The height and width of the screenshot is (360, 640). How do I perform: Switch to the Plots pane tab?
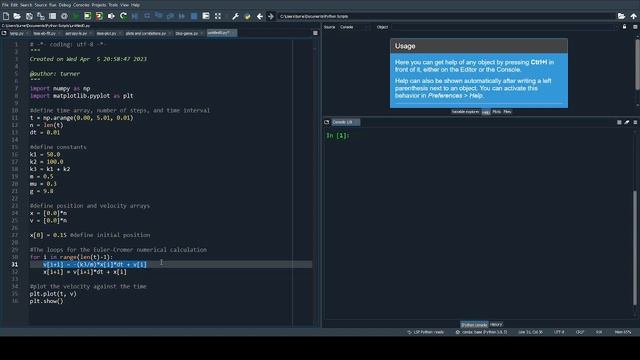(x=496, y=112)
